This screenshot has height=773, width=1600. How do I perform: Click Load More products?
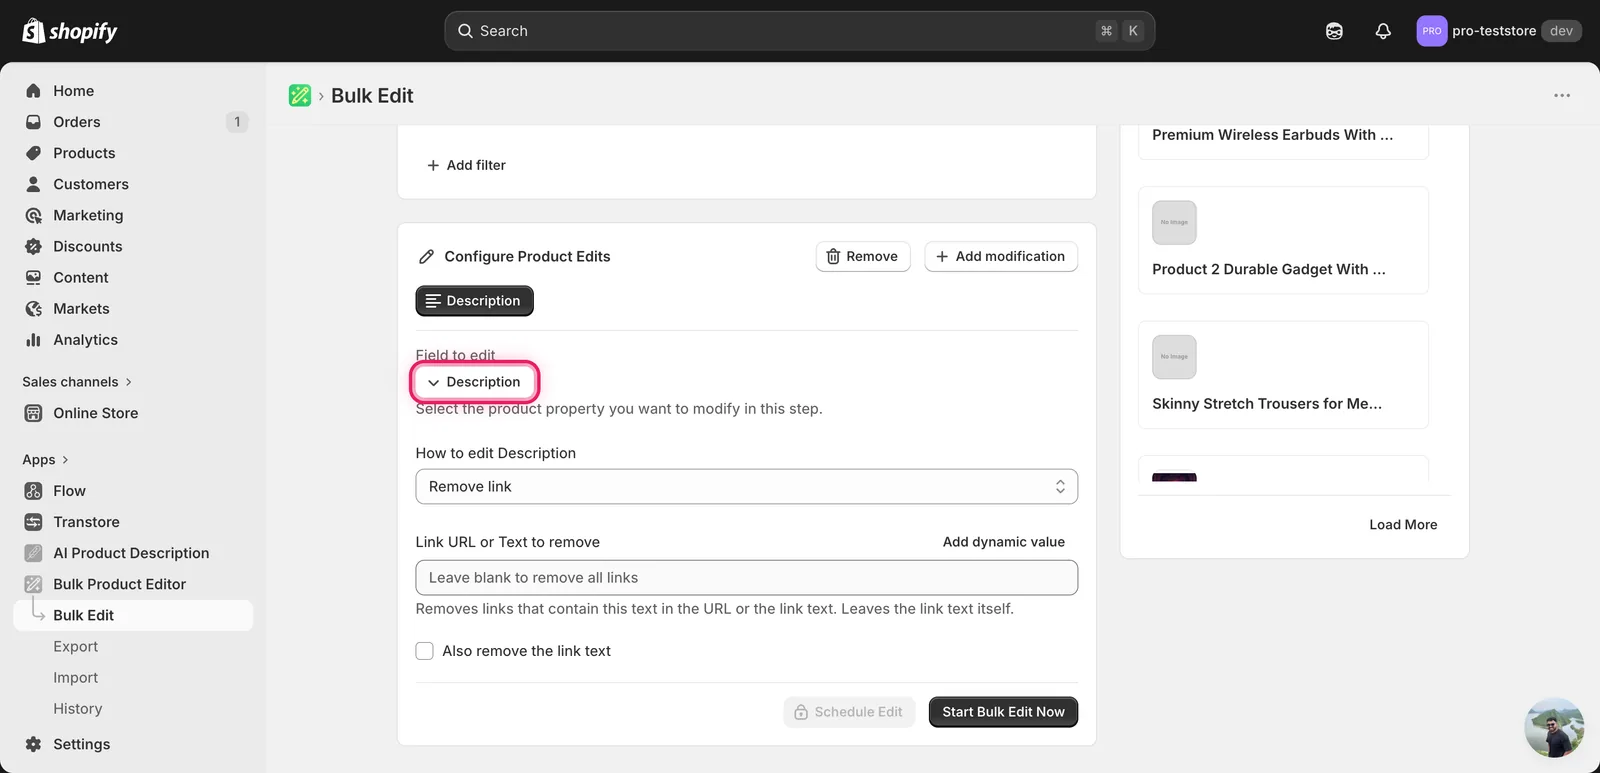click(x=1403, y=525)
